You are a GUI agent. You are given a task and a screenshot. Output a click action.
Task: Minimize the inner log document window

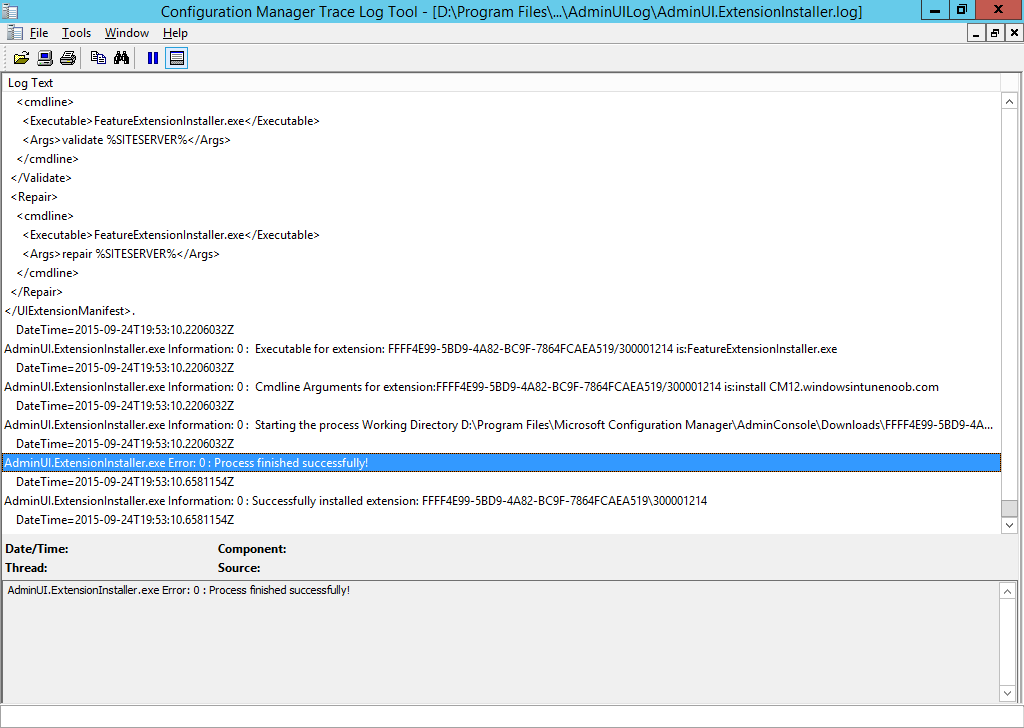(x=976, y=33)
